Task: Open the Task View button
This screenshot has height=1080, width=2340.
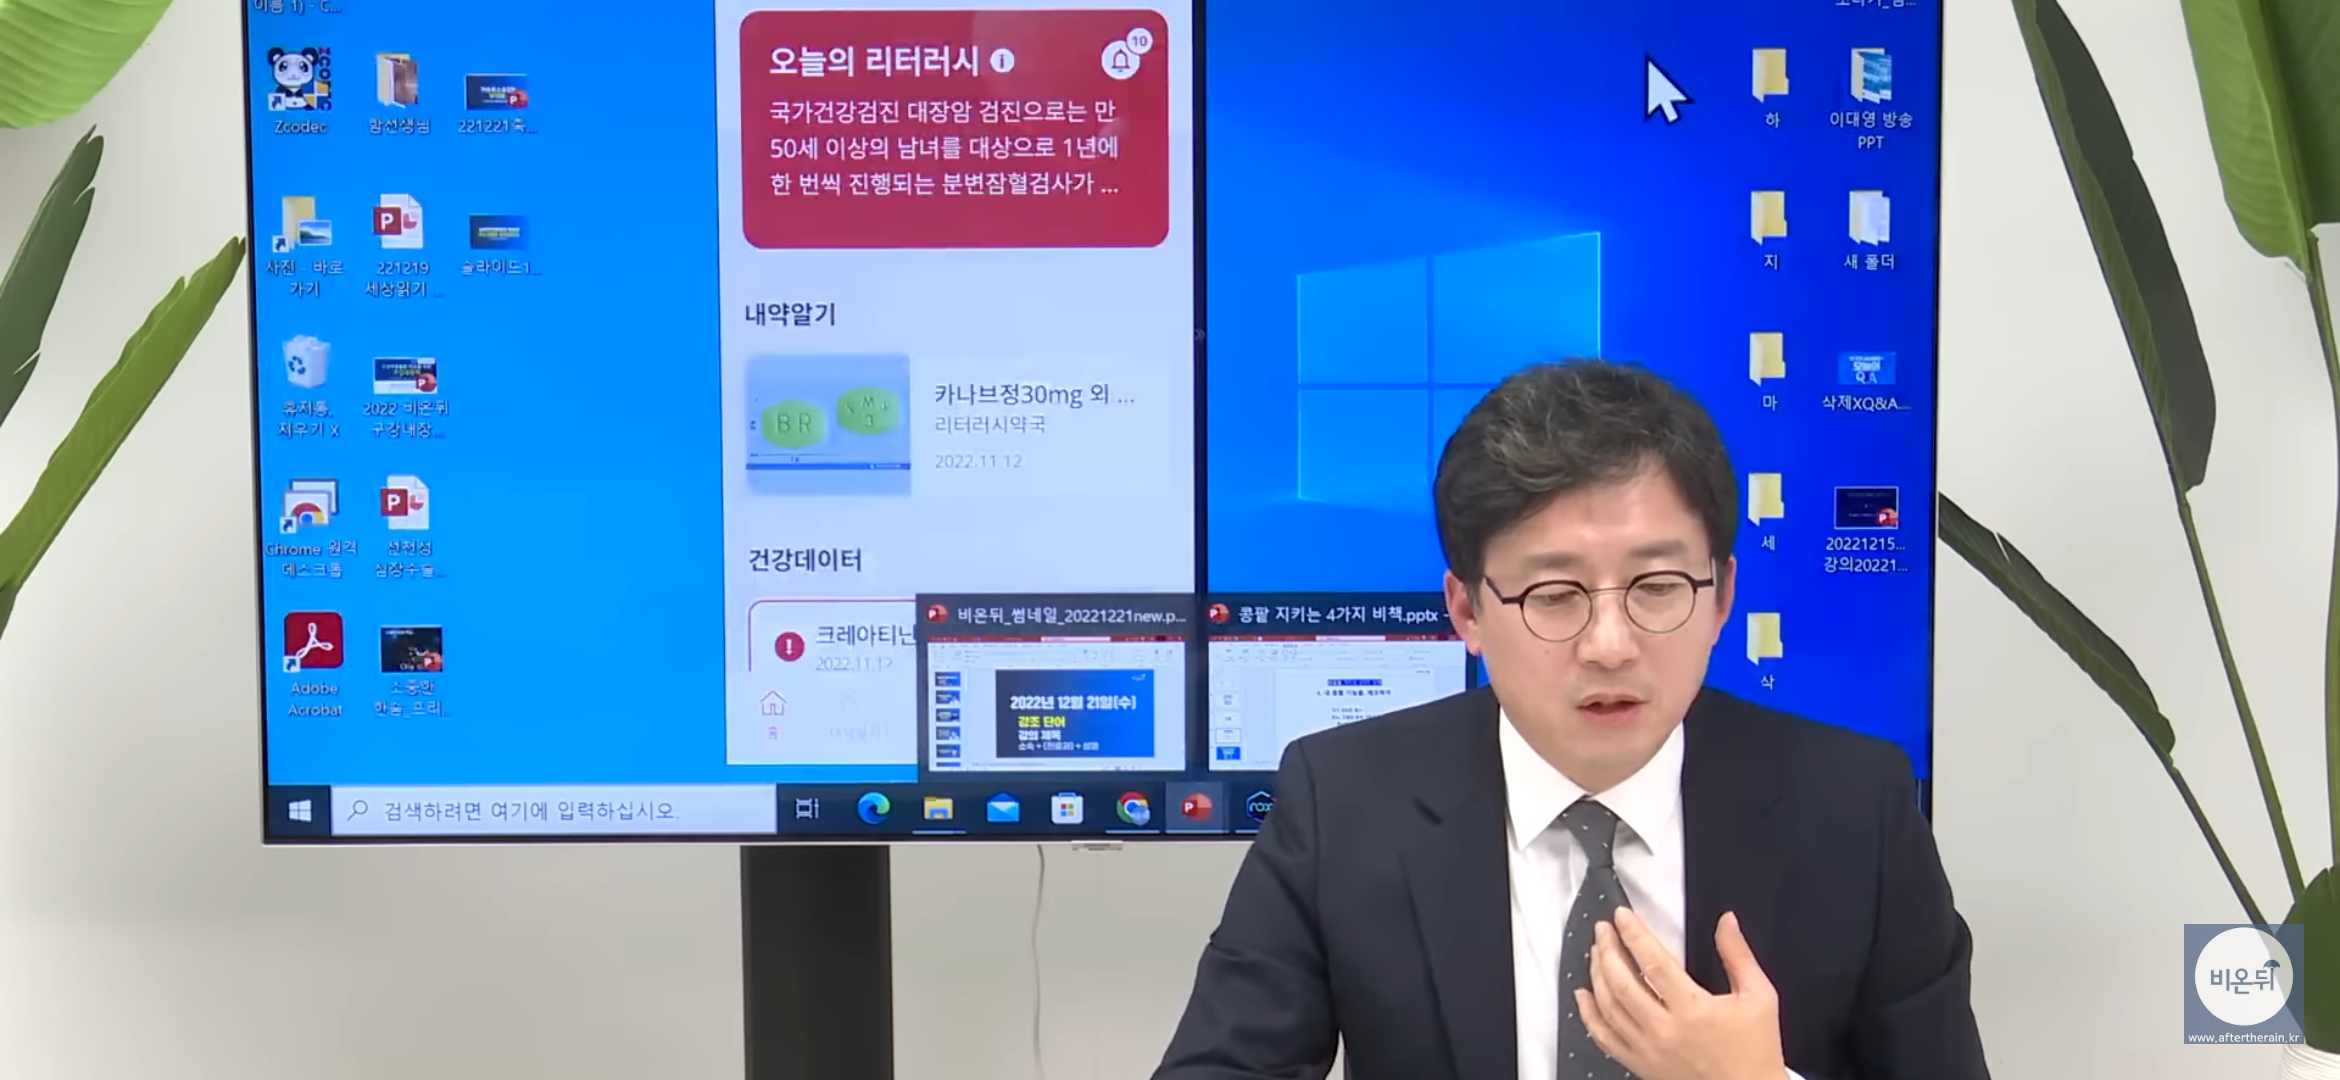Action: click(806, 808)
